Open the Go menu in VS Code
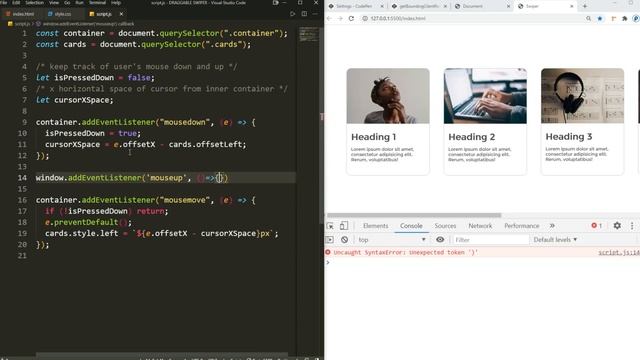 click(67, 2)
